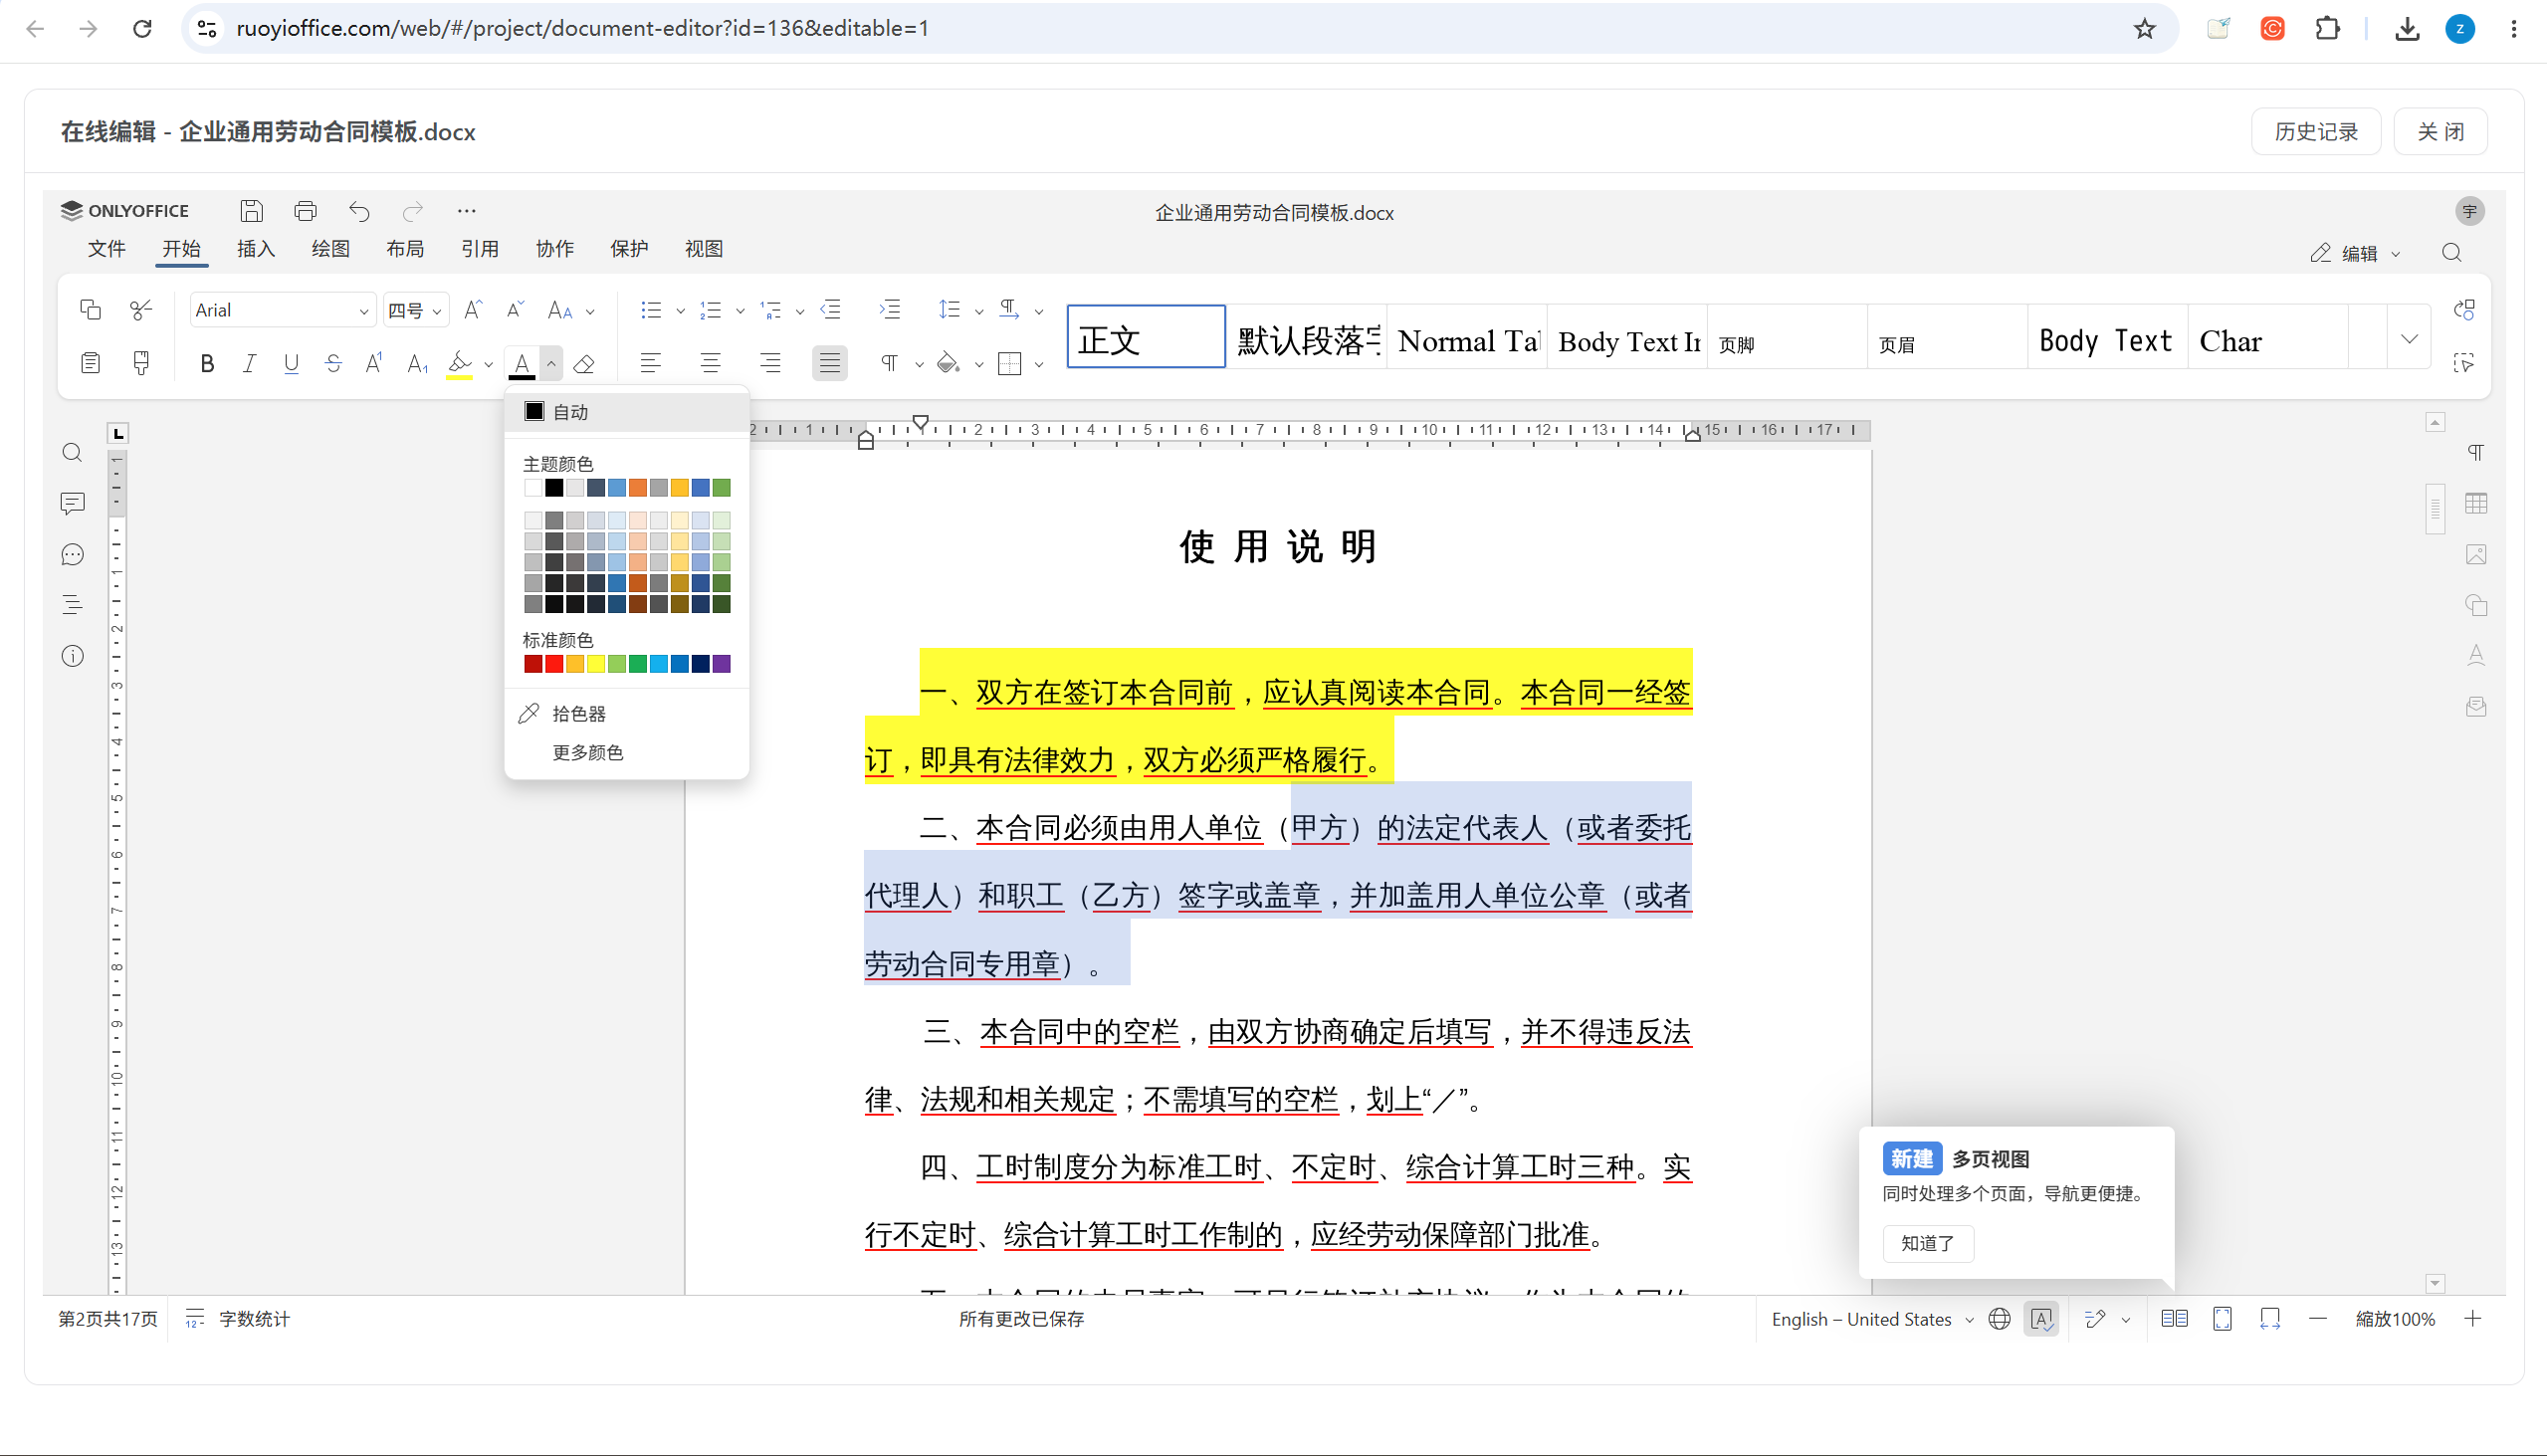Screen dimensions: 2547x1456
Task: Decrease paragraph indent
Action: [x=831, y=310]
